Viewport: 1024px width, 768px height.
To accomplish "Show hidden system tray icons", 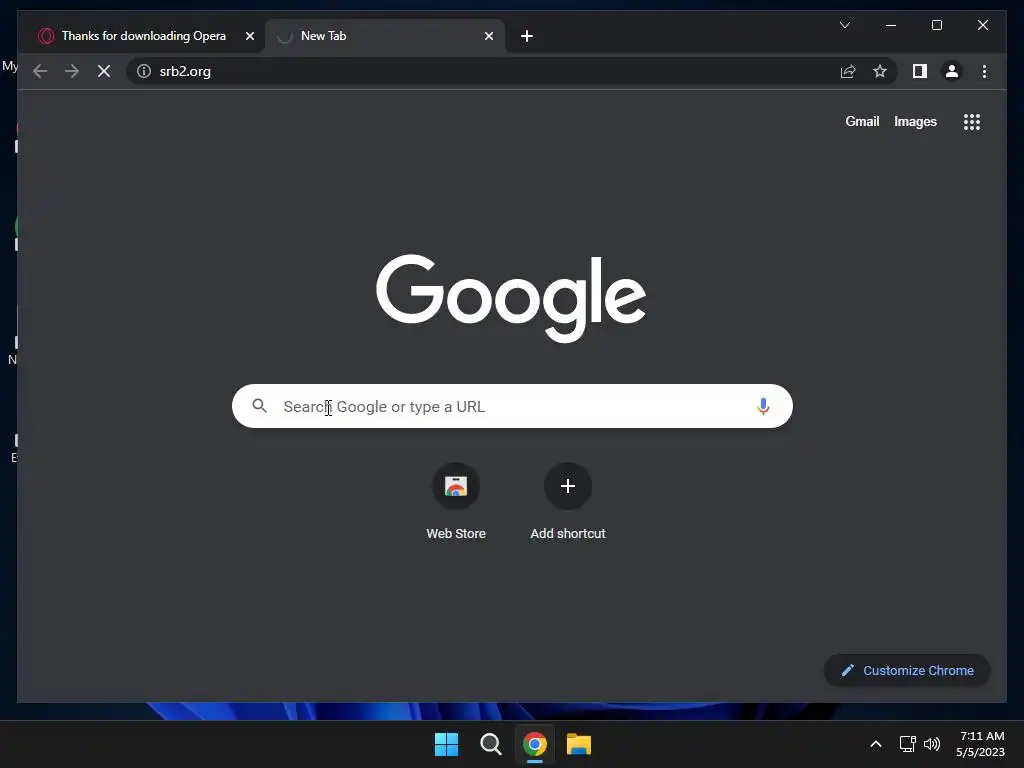I will (876, 744).
